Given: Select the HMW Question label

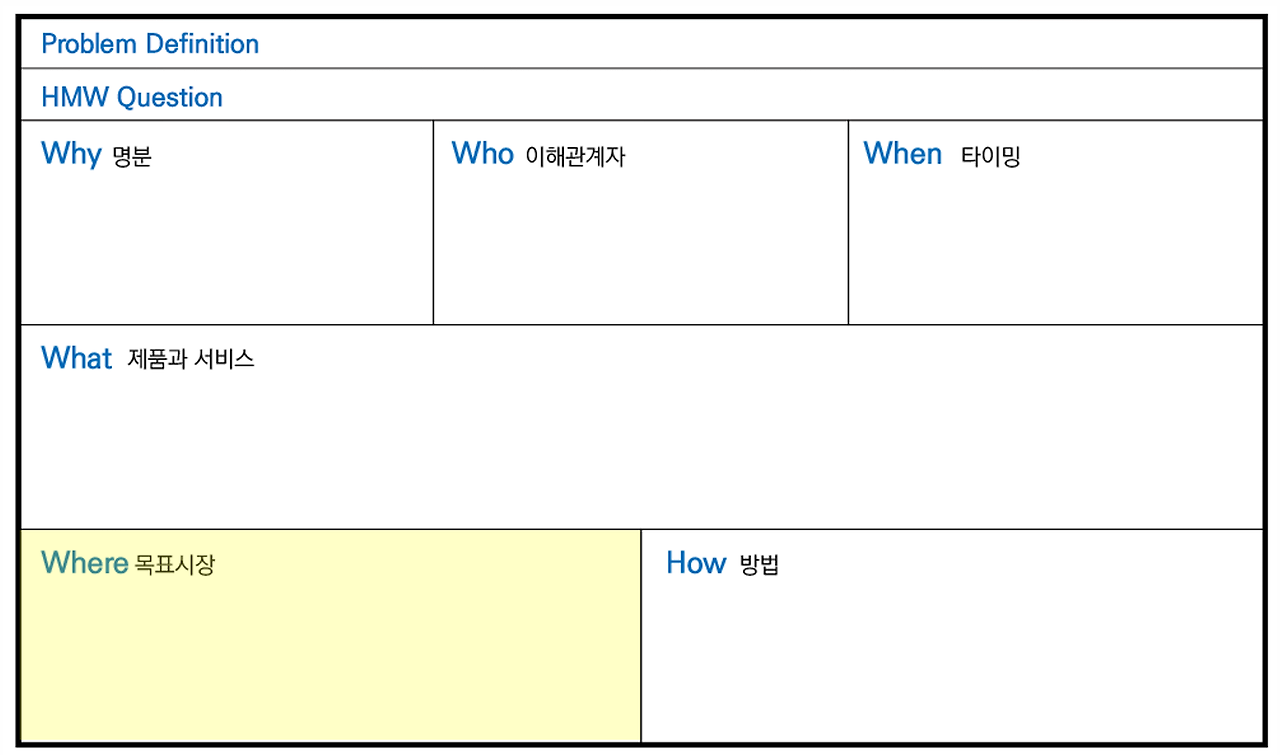Looking at the screenshot, I should (132, 97).
